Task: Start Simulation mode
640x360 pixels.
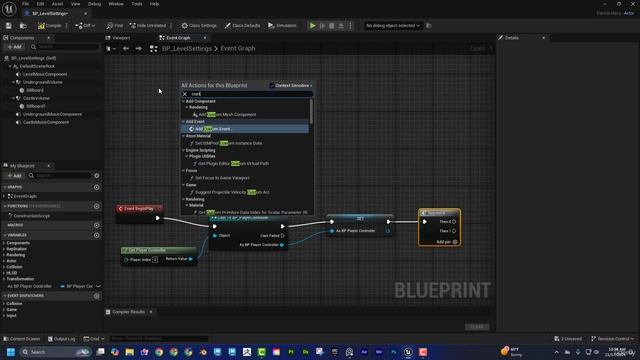Action: 282,26
